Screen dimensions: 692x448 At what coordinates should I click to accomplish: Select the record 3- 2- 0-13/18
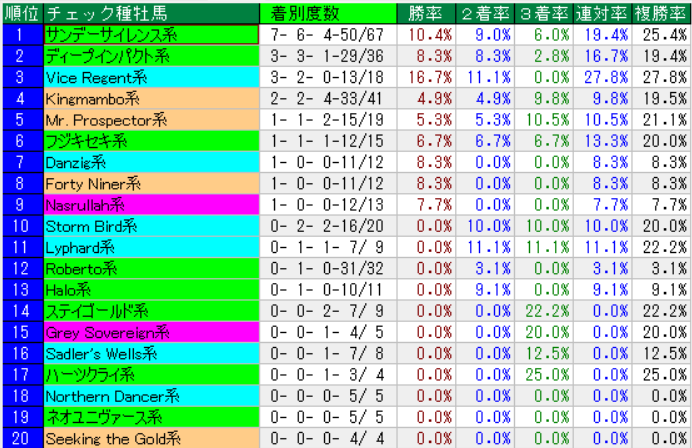coord(327,77)
